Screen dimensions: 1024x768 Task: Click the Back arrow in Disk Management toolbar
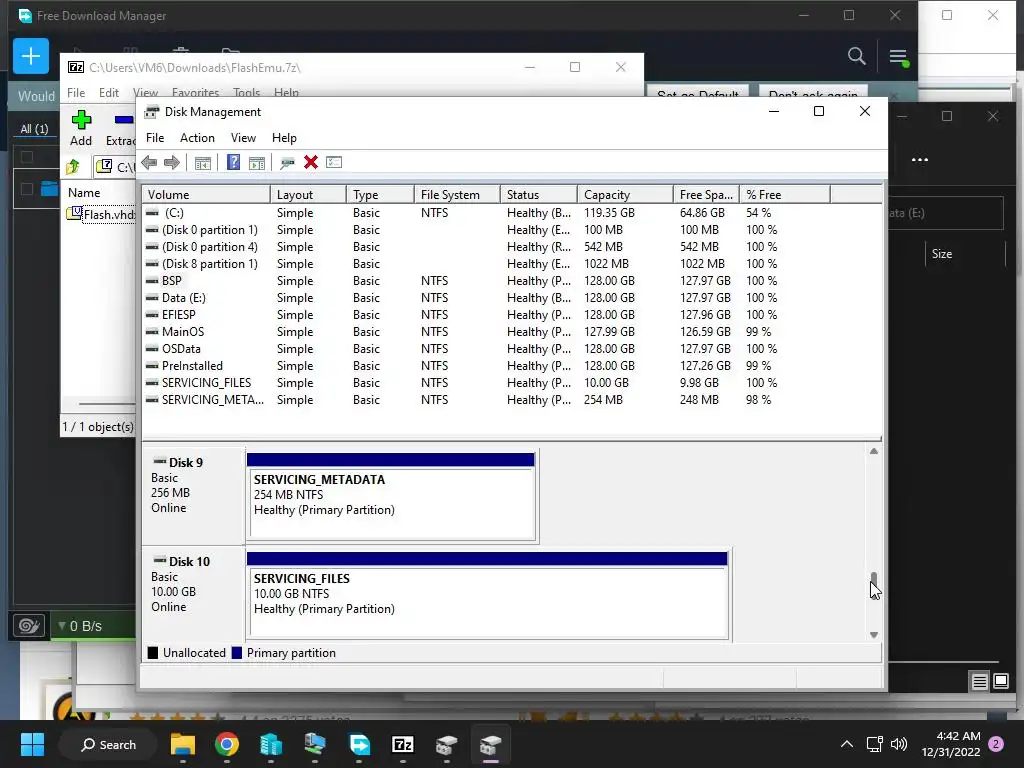149,163
